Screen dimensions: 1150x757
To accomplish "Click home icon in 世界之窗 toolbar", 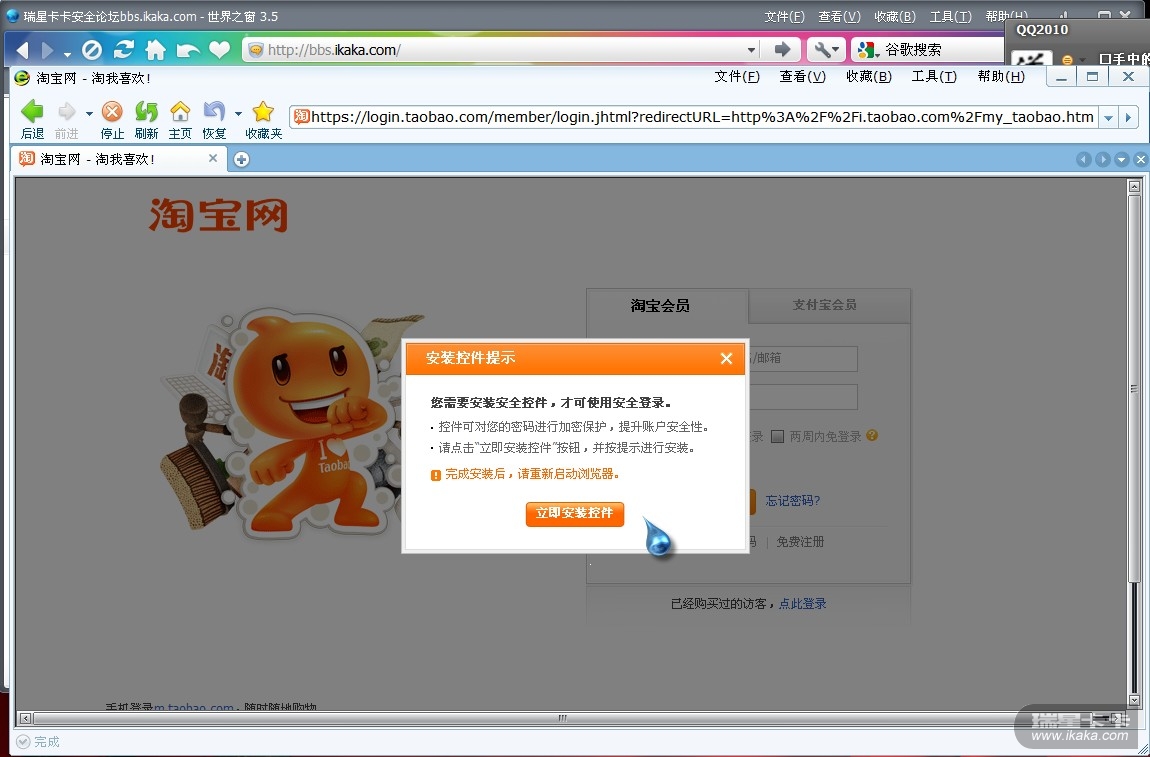I will 155,50.
